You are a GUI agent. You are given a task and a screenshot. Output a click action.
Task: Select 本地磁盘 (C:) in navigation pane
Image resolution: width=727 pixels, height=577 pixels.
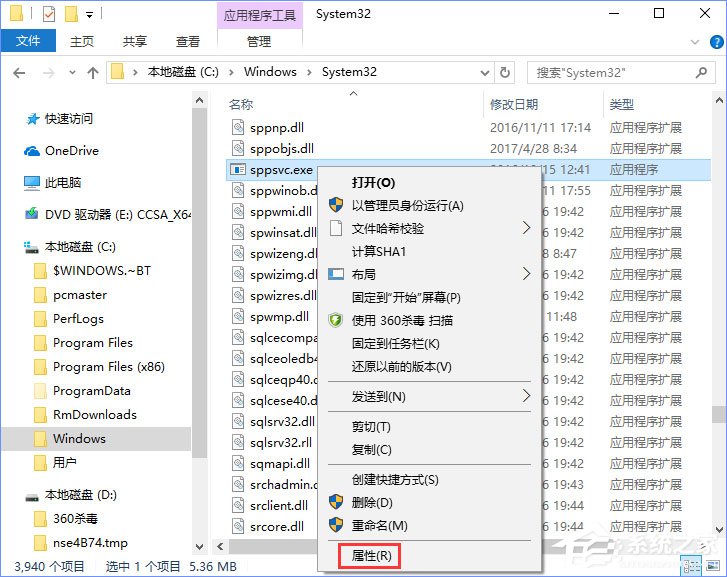(70, 247)
